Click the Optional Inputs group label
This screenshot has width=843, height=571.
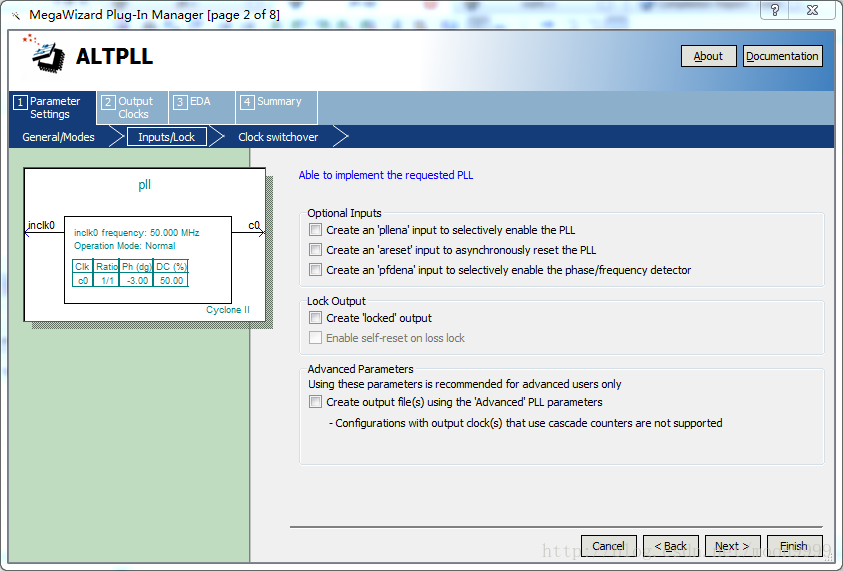pyautogui.click(x=344, y=213)
